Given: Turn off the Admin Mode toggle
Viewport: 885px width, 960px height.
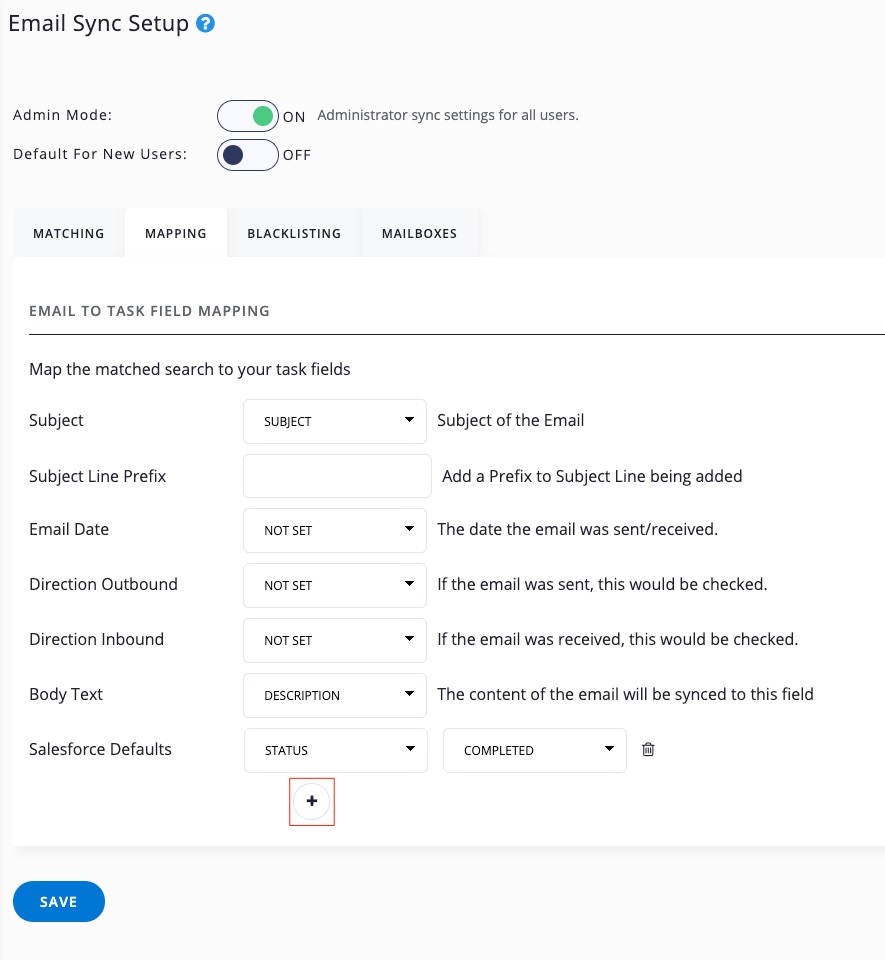Looking at the screenshot, I should (248, 116).
